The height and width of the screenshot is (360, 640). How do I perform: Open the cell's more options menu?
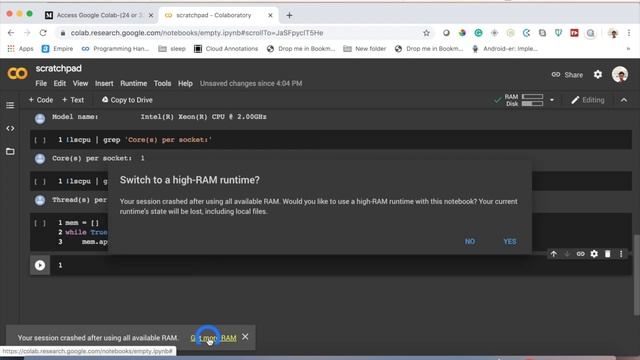(x=621, y=254)
